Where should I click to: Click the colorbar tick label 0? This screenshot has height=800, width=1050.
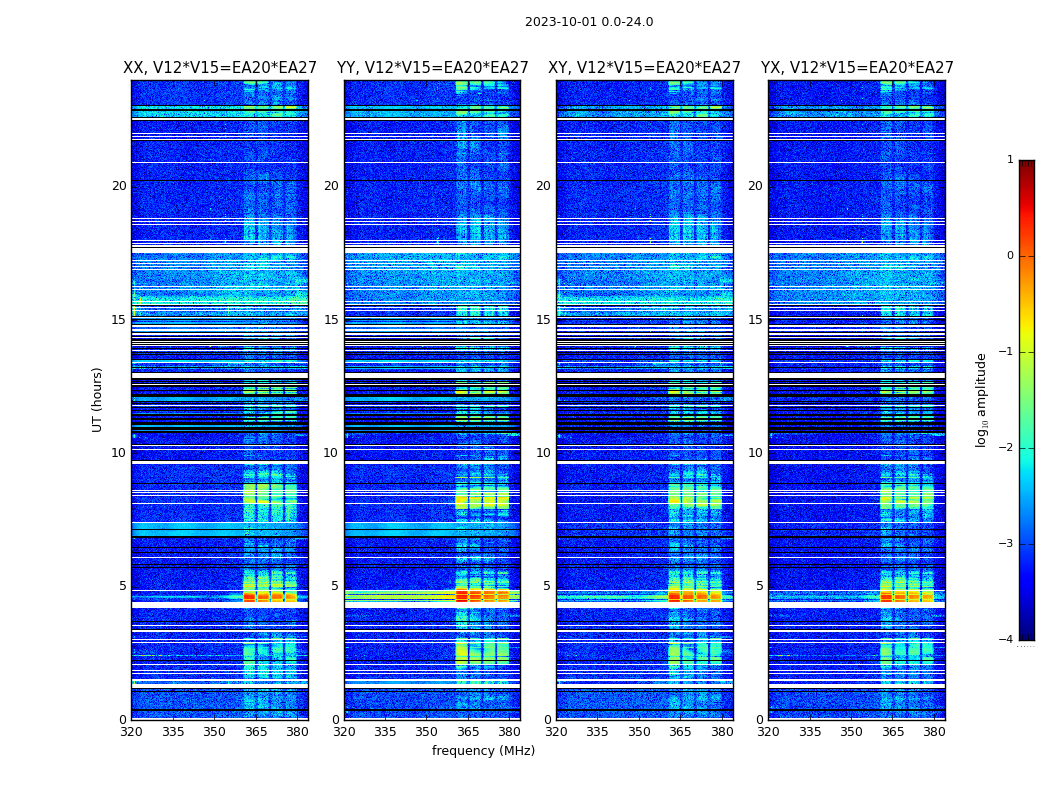point(1010,256)
